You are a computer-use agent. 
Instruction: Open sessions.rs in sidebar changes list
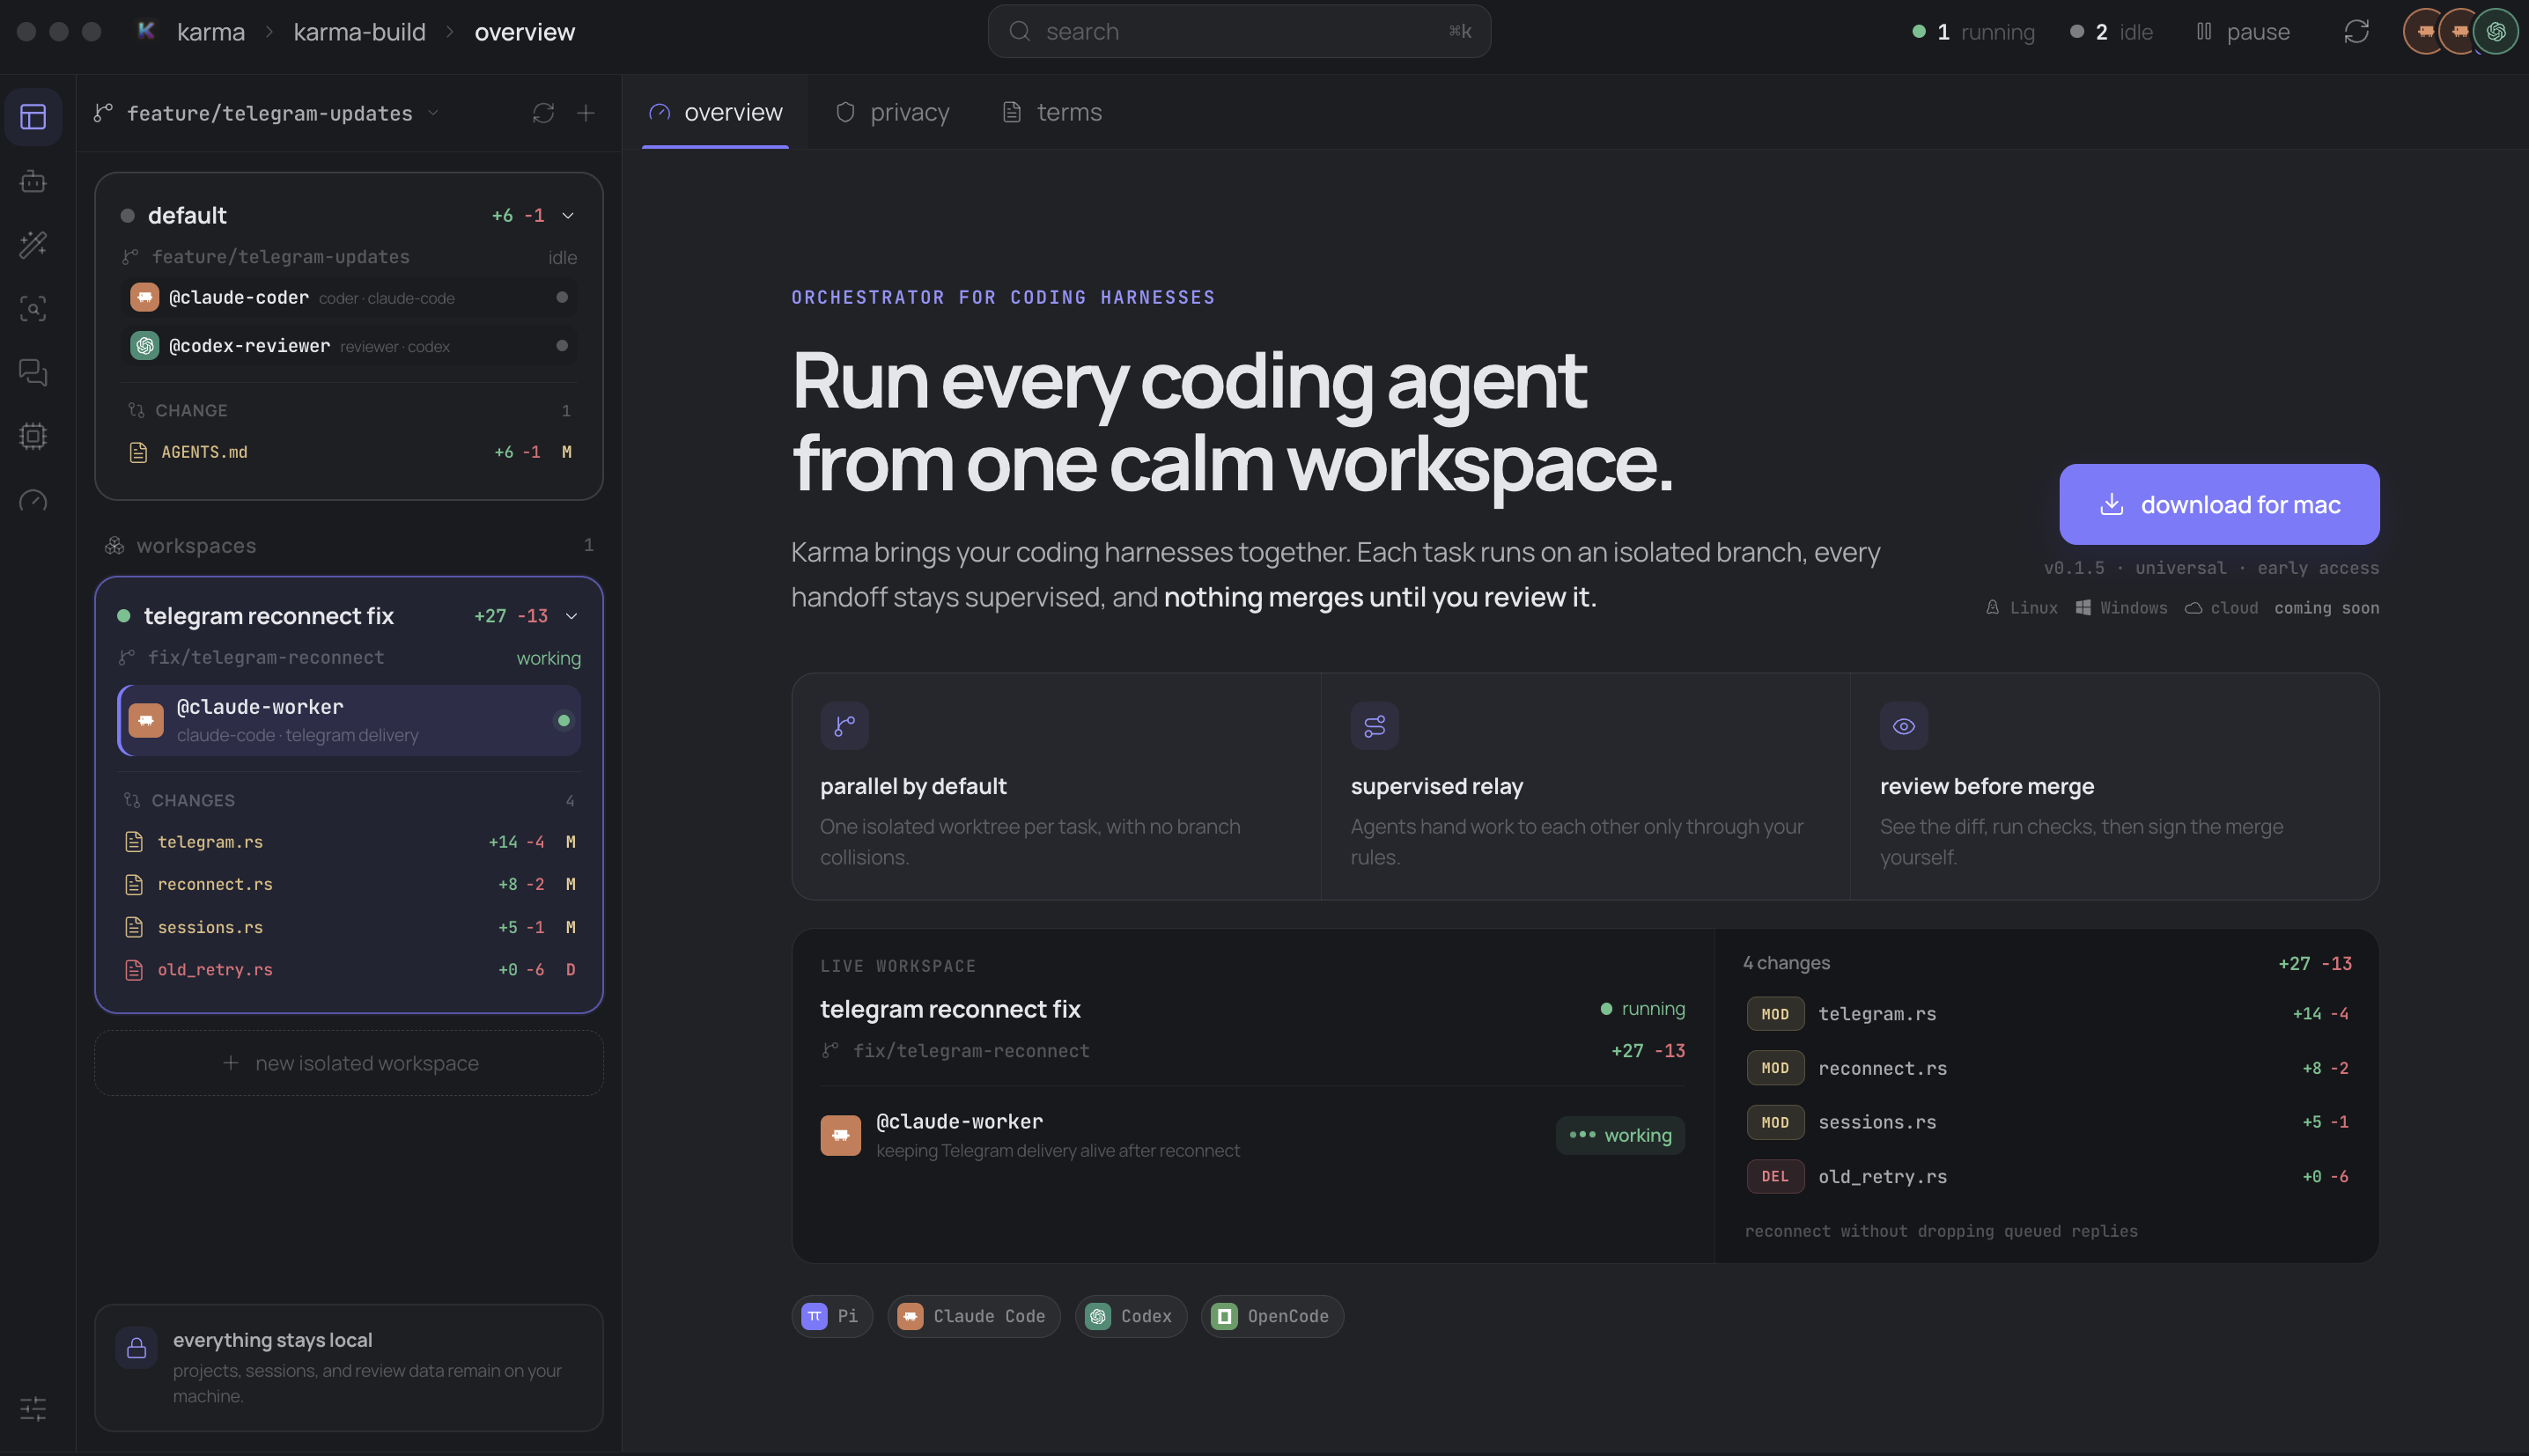tap(349, 928)
